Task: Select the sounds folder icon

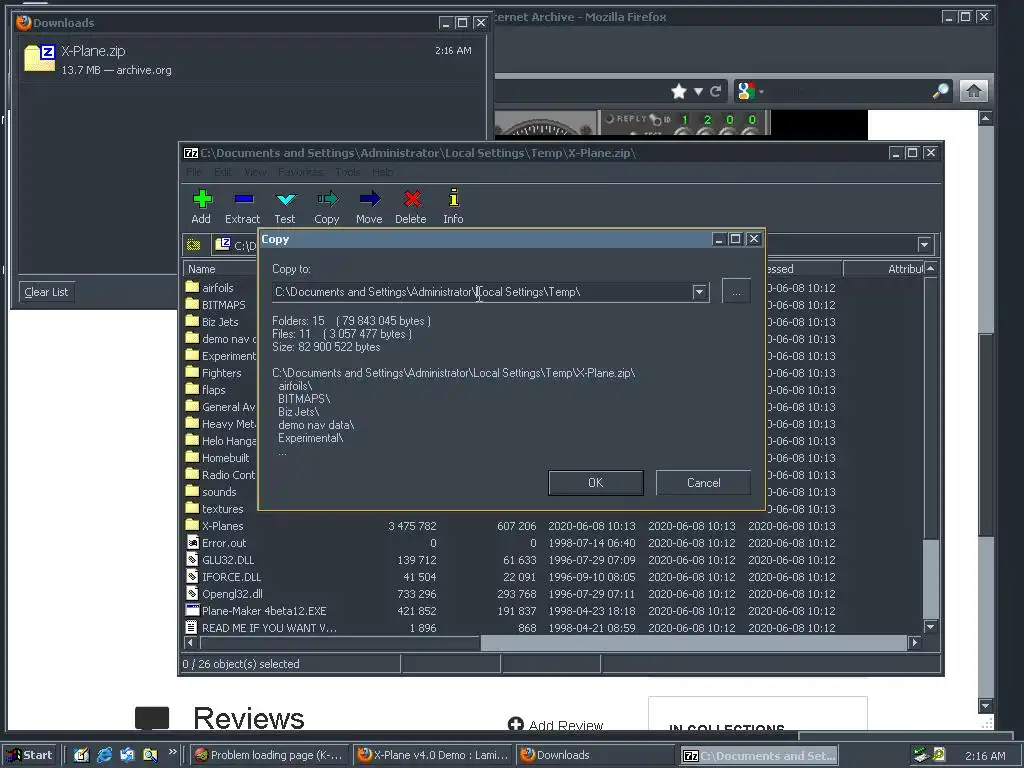Action: (192, 491)
